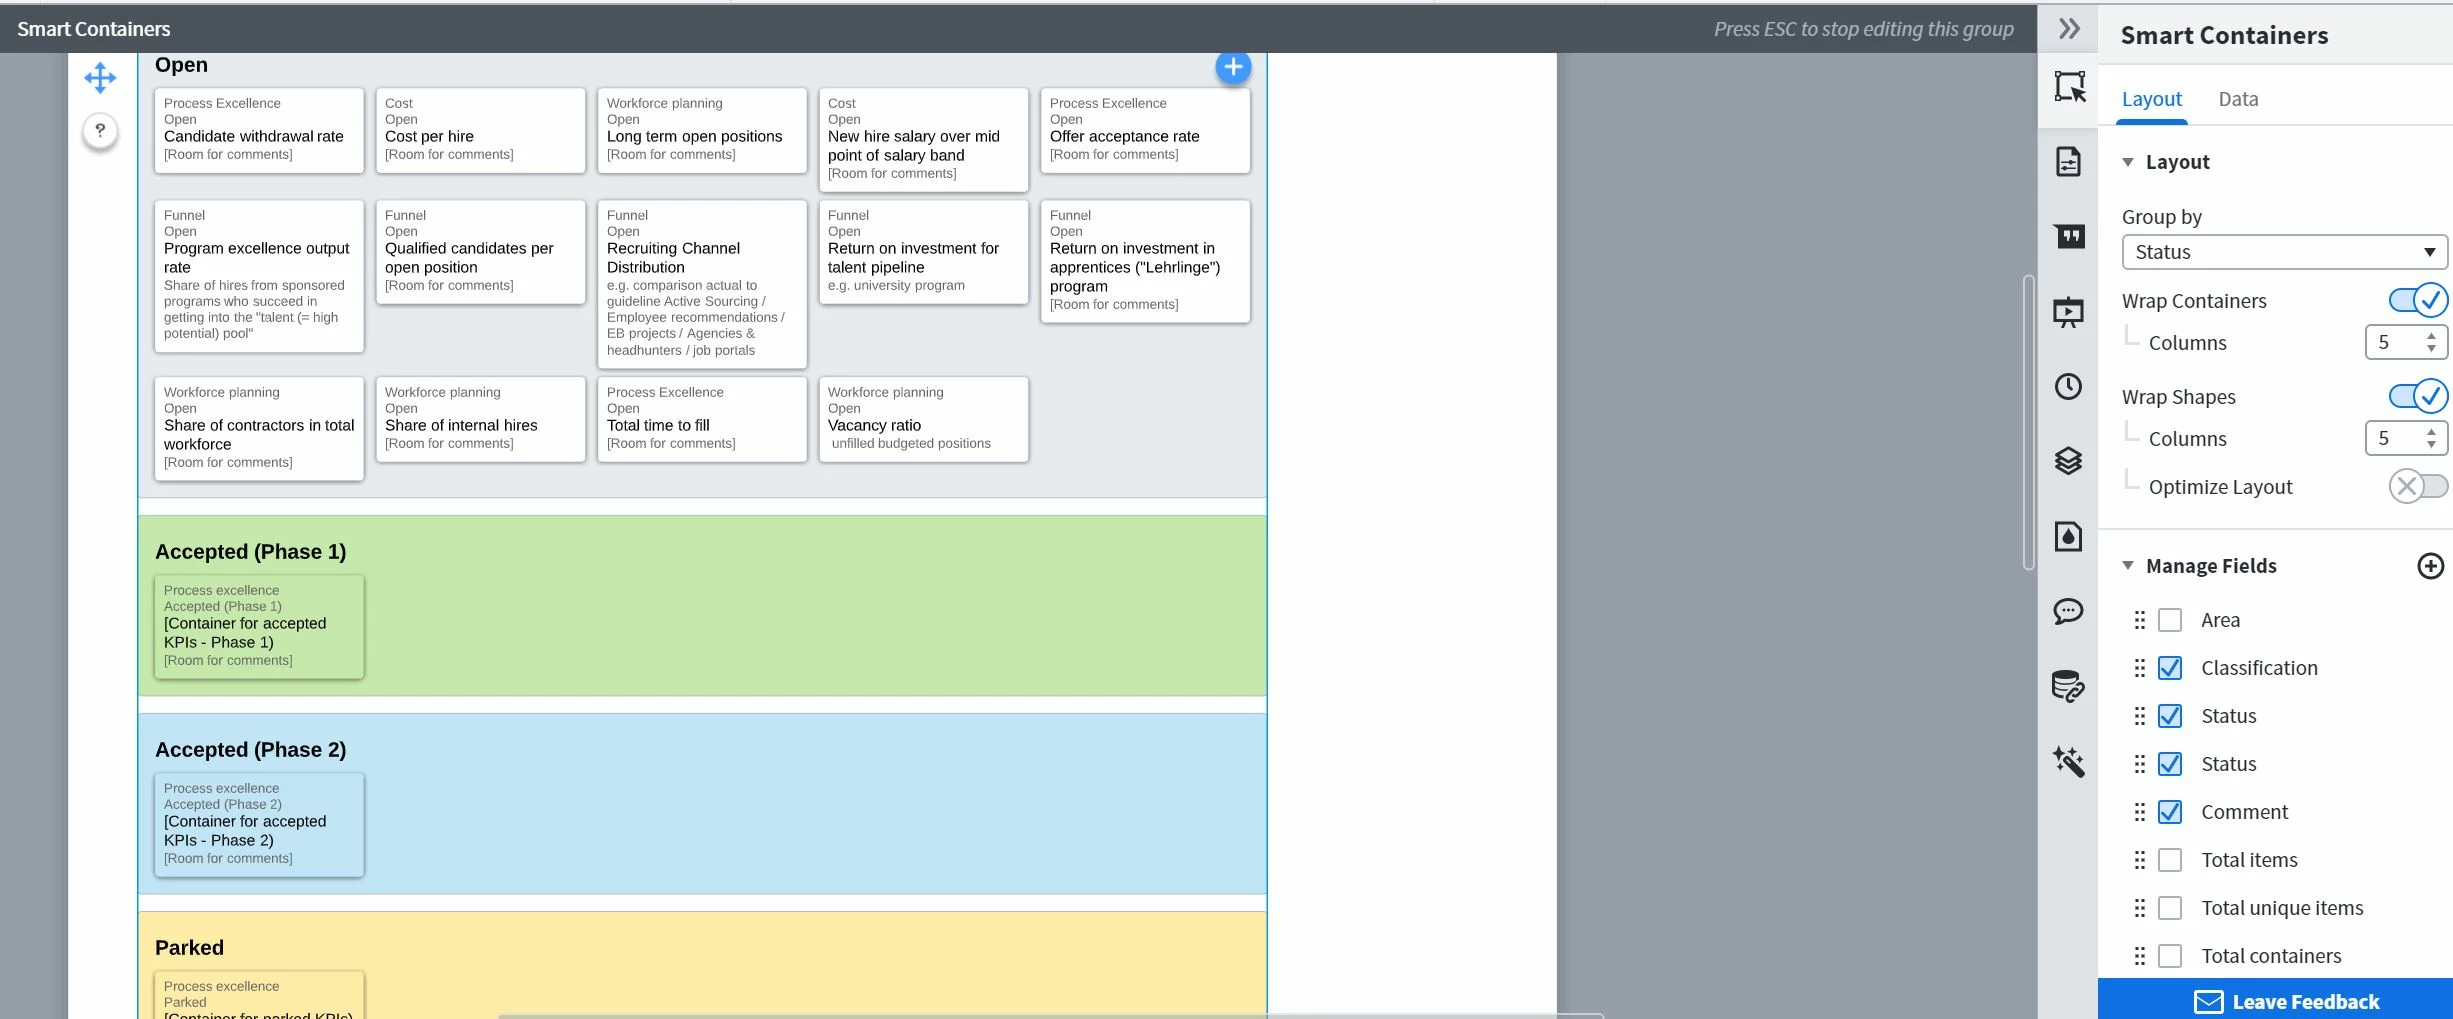The height and width of the screenshot is (1019, 2453).
Task: Select the Open container title
Action: point(181,65)
